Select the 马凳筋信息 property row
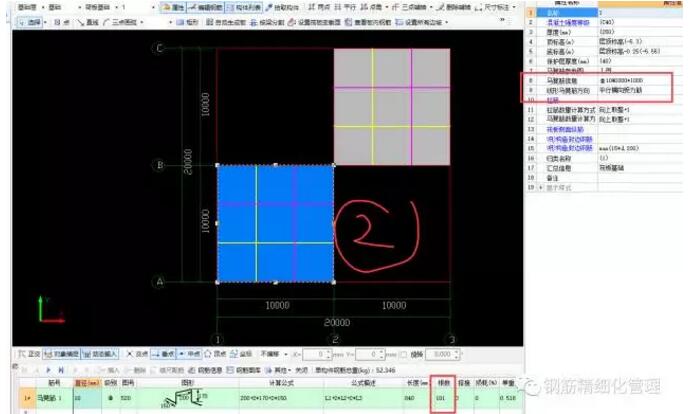The height and width of the screenshot is (414, 693). point(558,79)
